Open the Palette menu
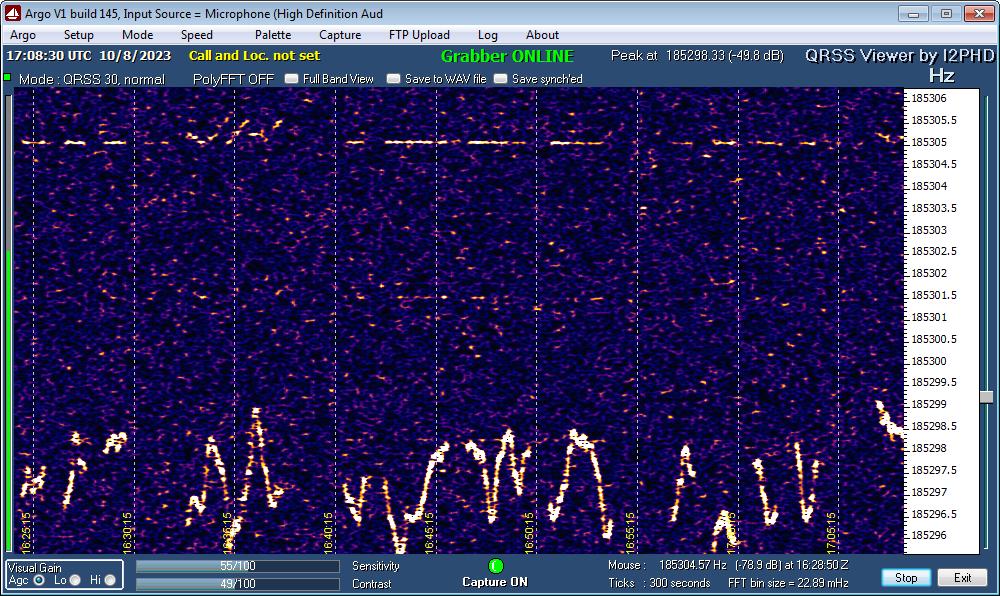1000x596 pixels. (273, 35)
